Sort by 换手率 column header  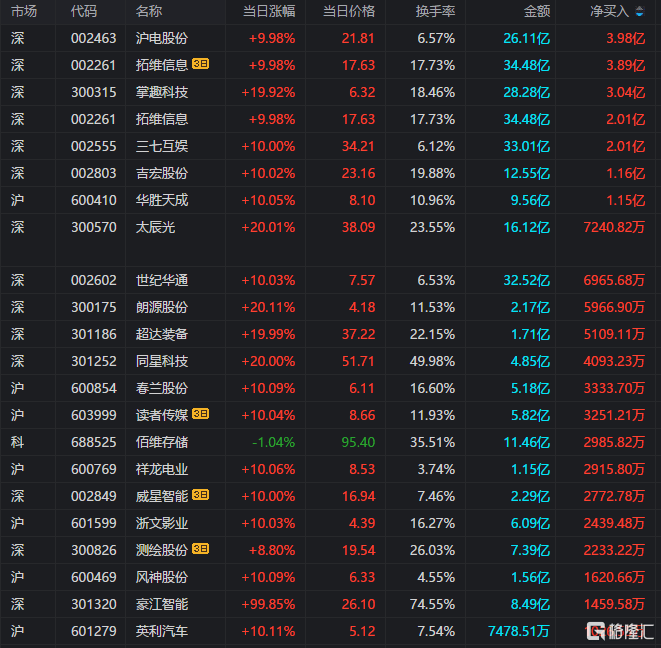point(435,11)
